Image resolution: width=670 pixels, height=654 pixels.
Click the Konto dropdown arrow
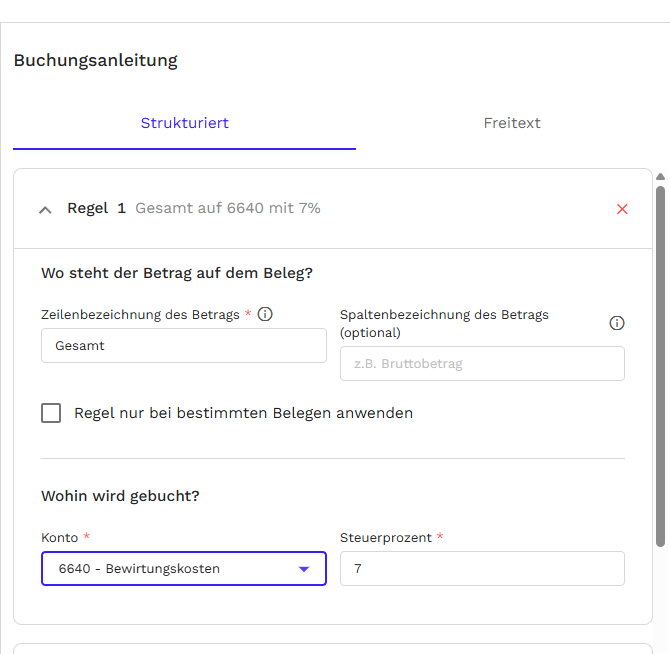click(304, 569)
